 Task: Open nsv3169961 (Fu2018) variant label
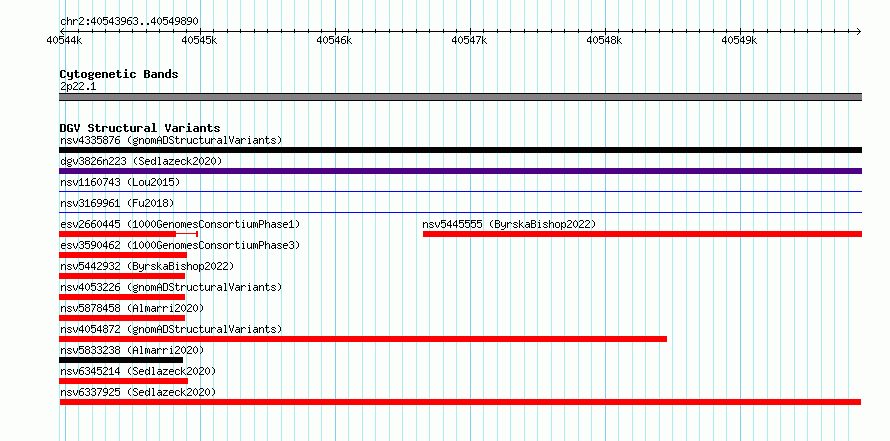pyautogui.click(x=117, y=203)
